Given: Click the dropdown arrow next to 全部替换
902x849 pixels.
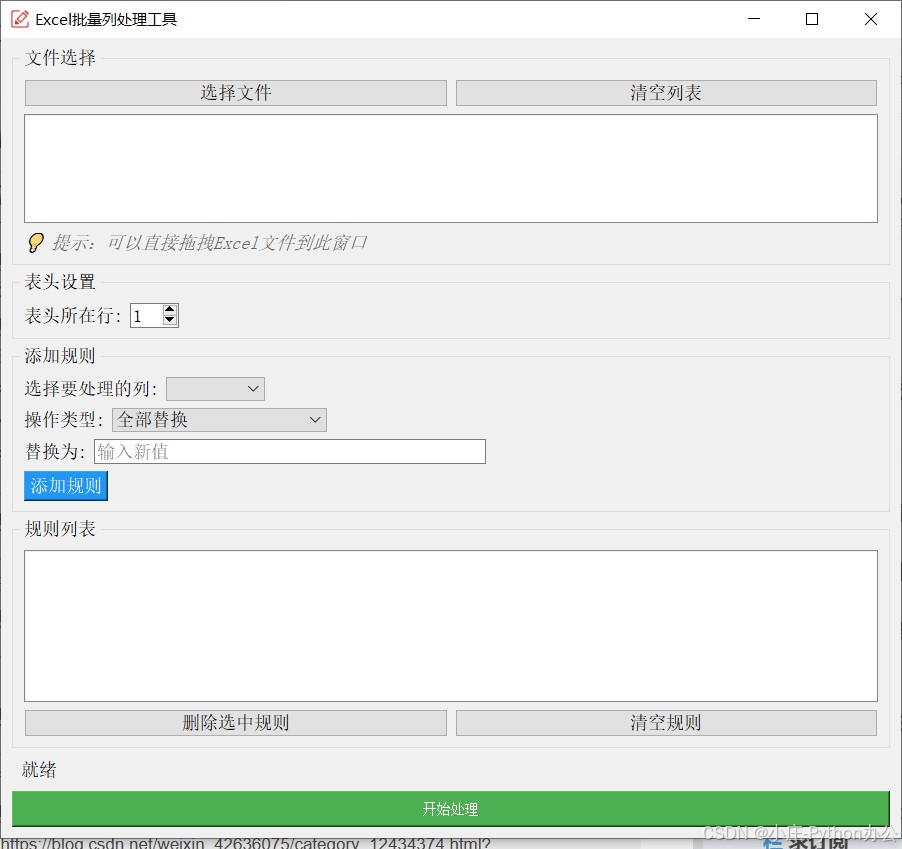Looking at the screenshot, I should 315,420.
